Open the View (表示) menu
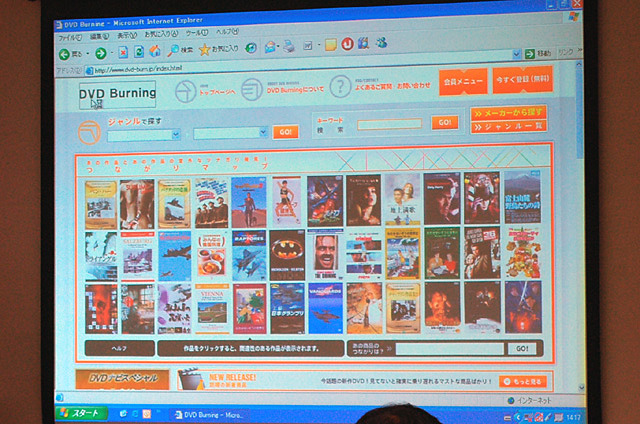Image resolution: width=640 pixels, height=424 pixels. [x=127, y=36]
